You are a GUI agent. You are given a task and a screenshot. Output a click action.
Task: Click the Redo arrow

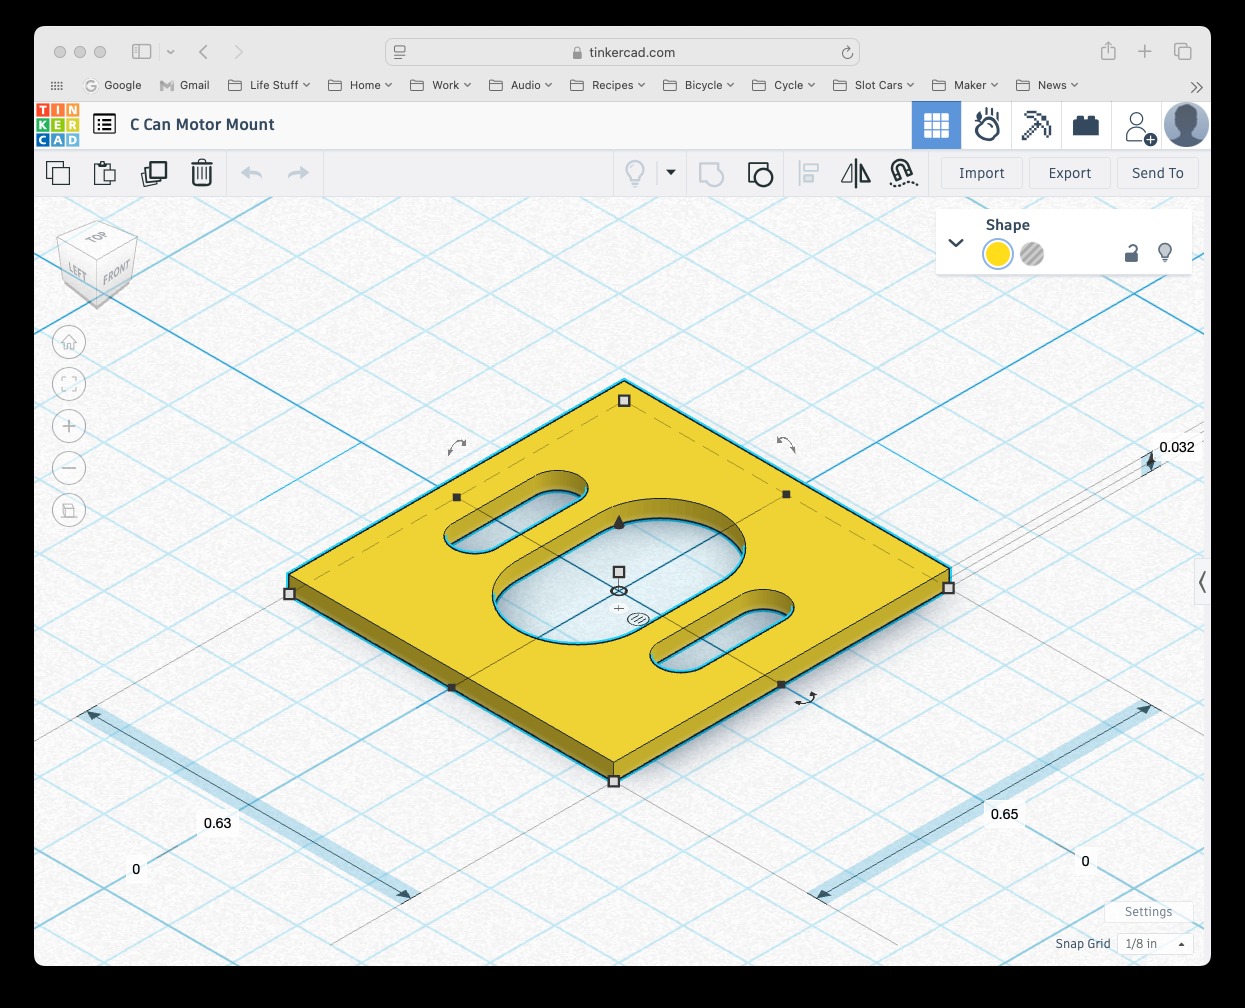click(x=298, y=173)
